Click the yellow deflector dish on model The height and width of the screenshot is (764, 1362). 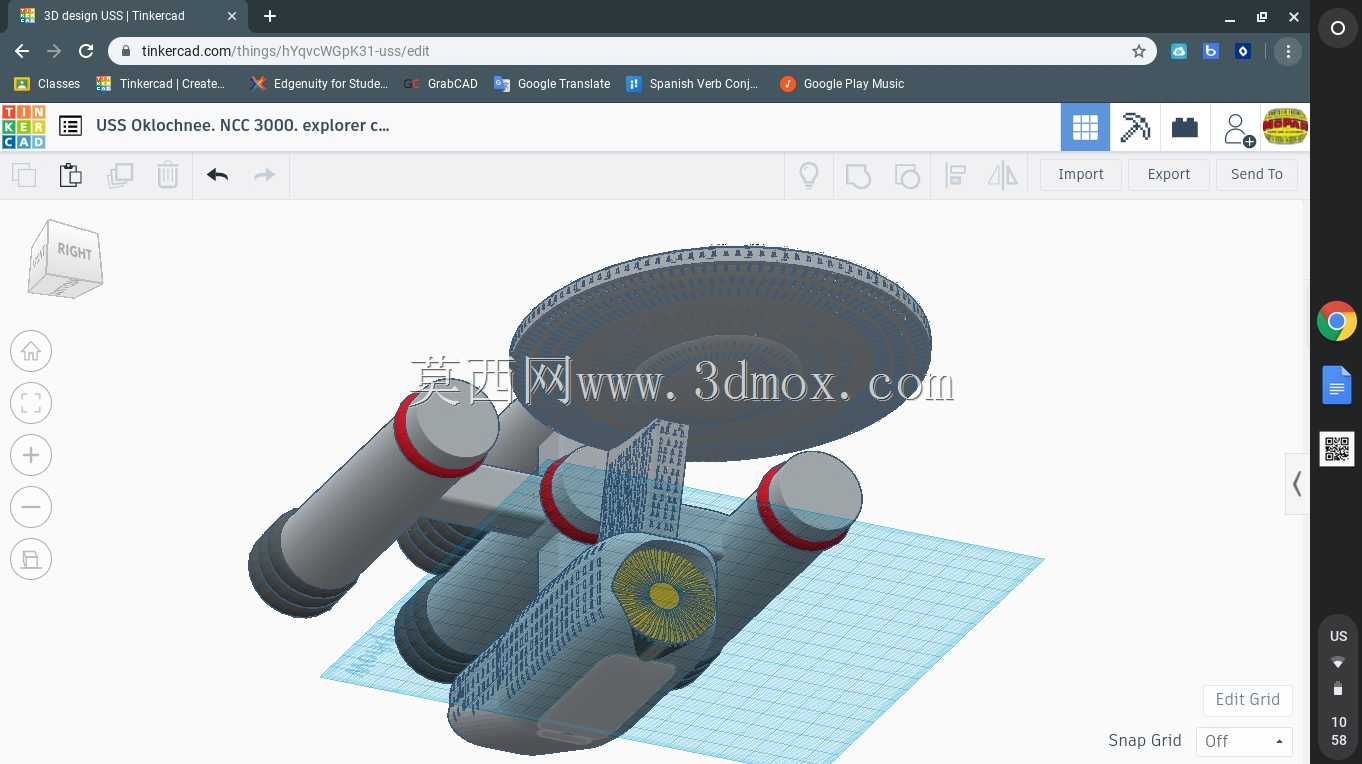click(663, 596)
